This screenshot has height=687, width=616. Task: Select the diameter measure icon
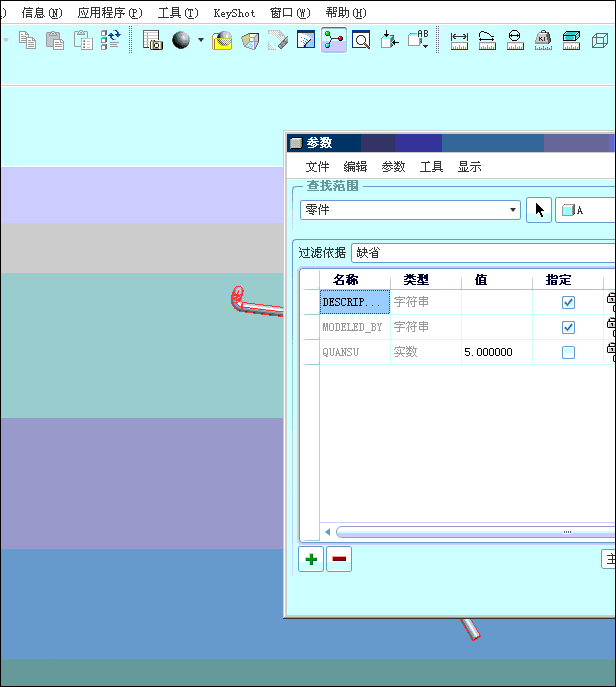515,40
